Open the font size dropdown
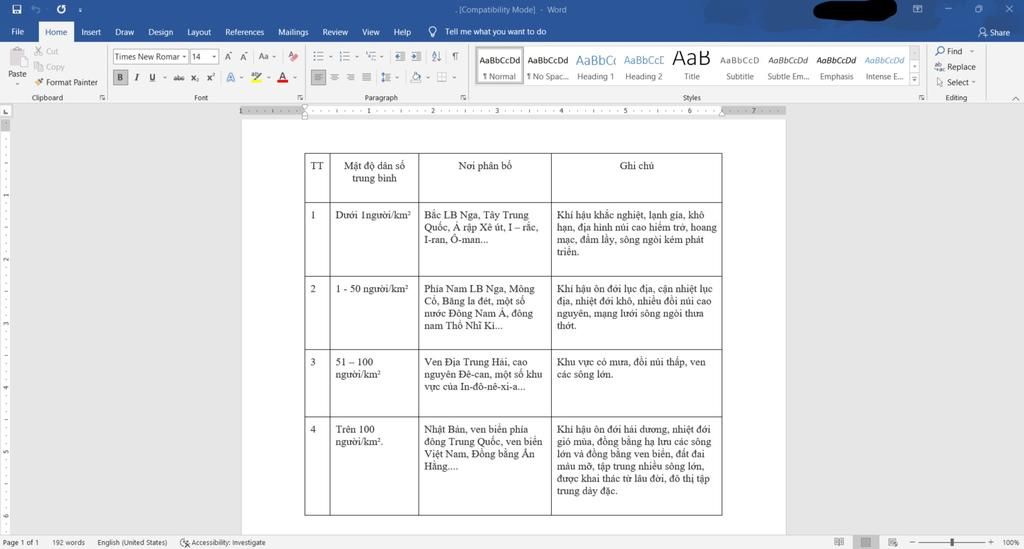The height and width of the screenshot is (549, 1024). pos(214,57)
